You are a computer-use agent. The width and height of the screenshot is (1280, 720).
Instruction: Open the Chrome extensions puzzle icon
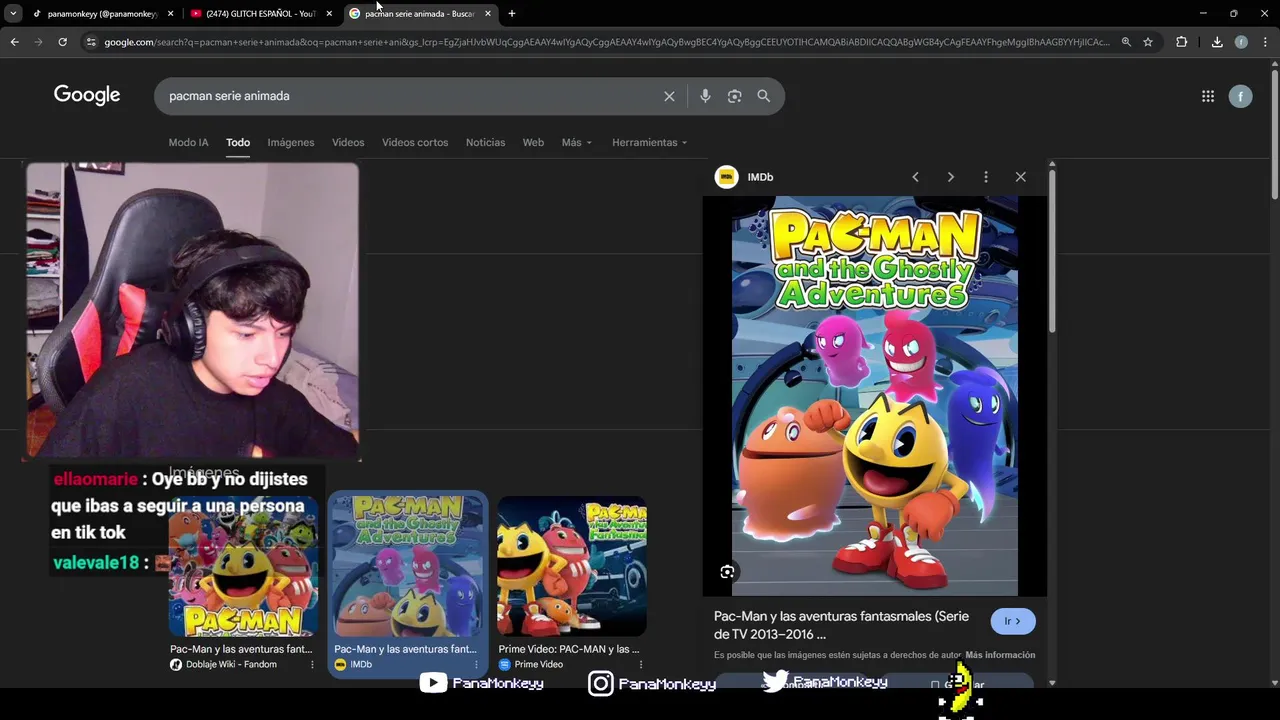click(1181, 42)
